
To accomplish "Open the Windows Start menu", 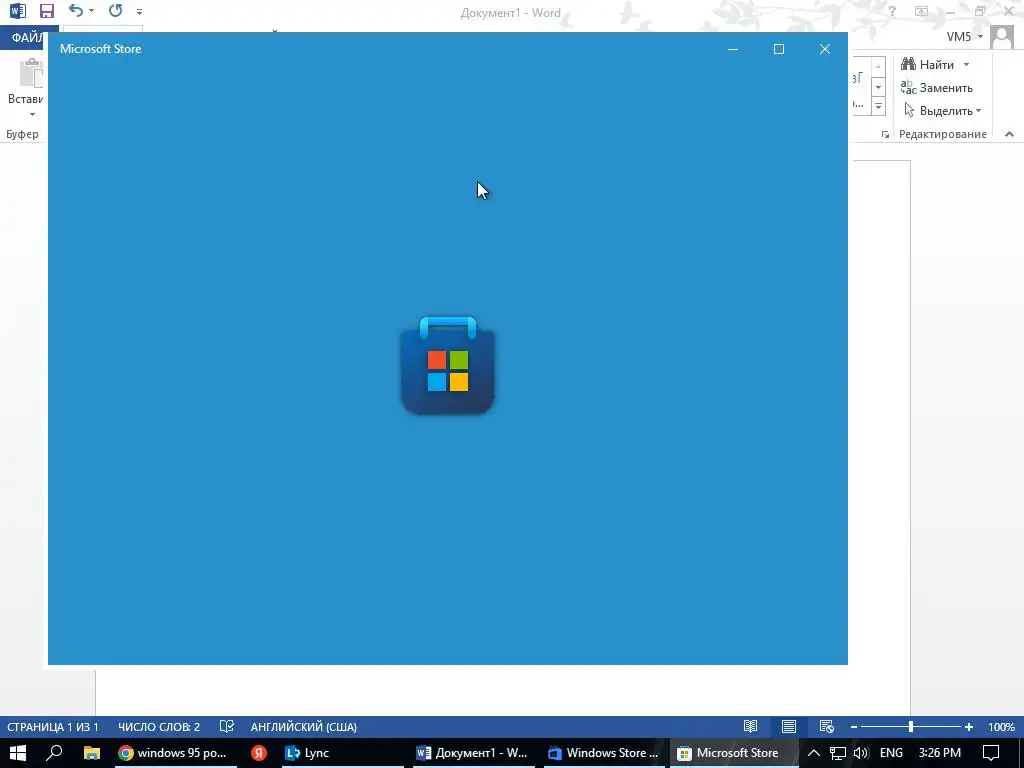I will [x=18, y=753].
